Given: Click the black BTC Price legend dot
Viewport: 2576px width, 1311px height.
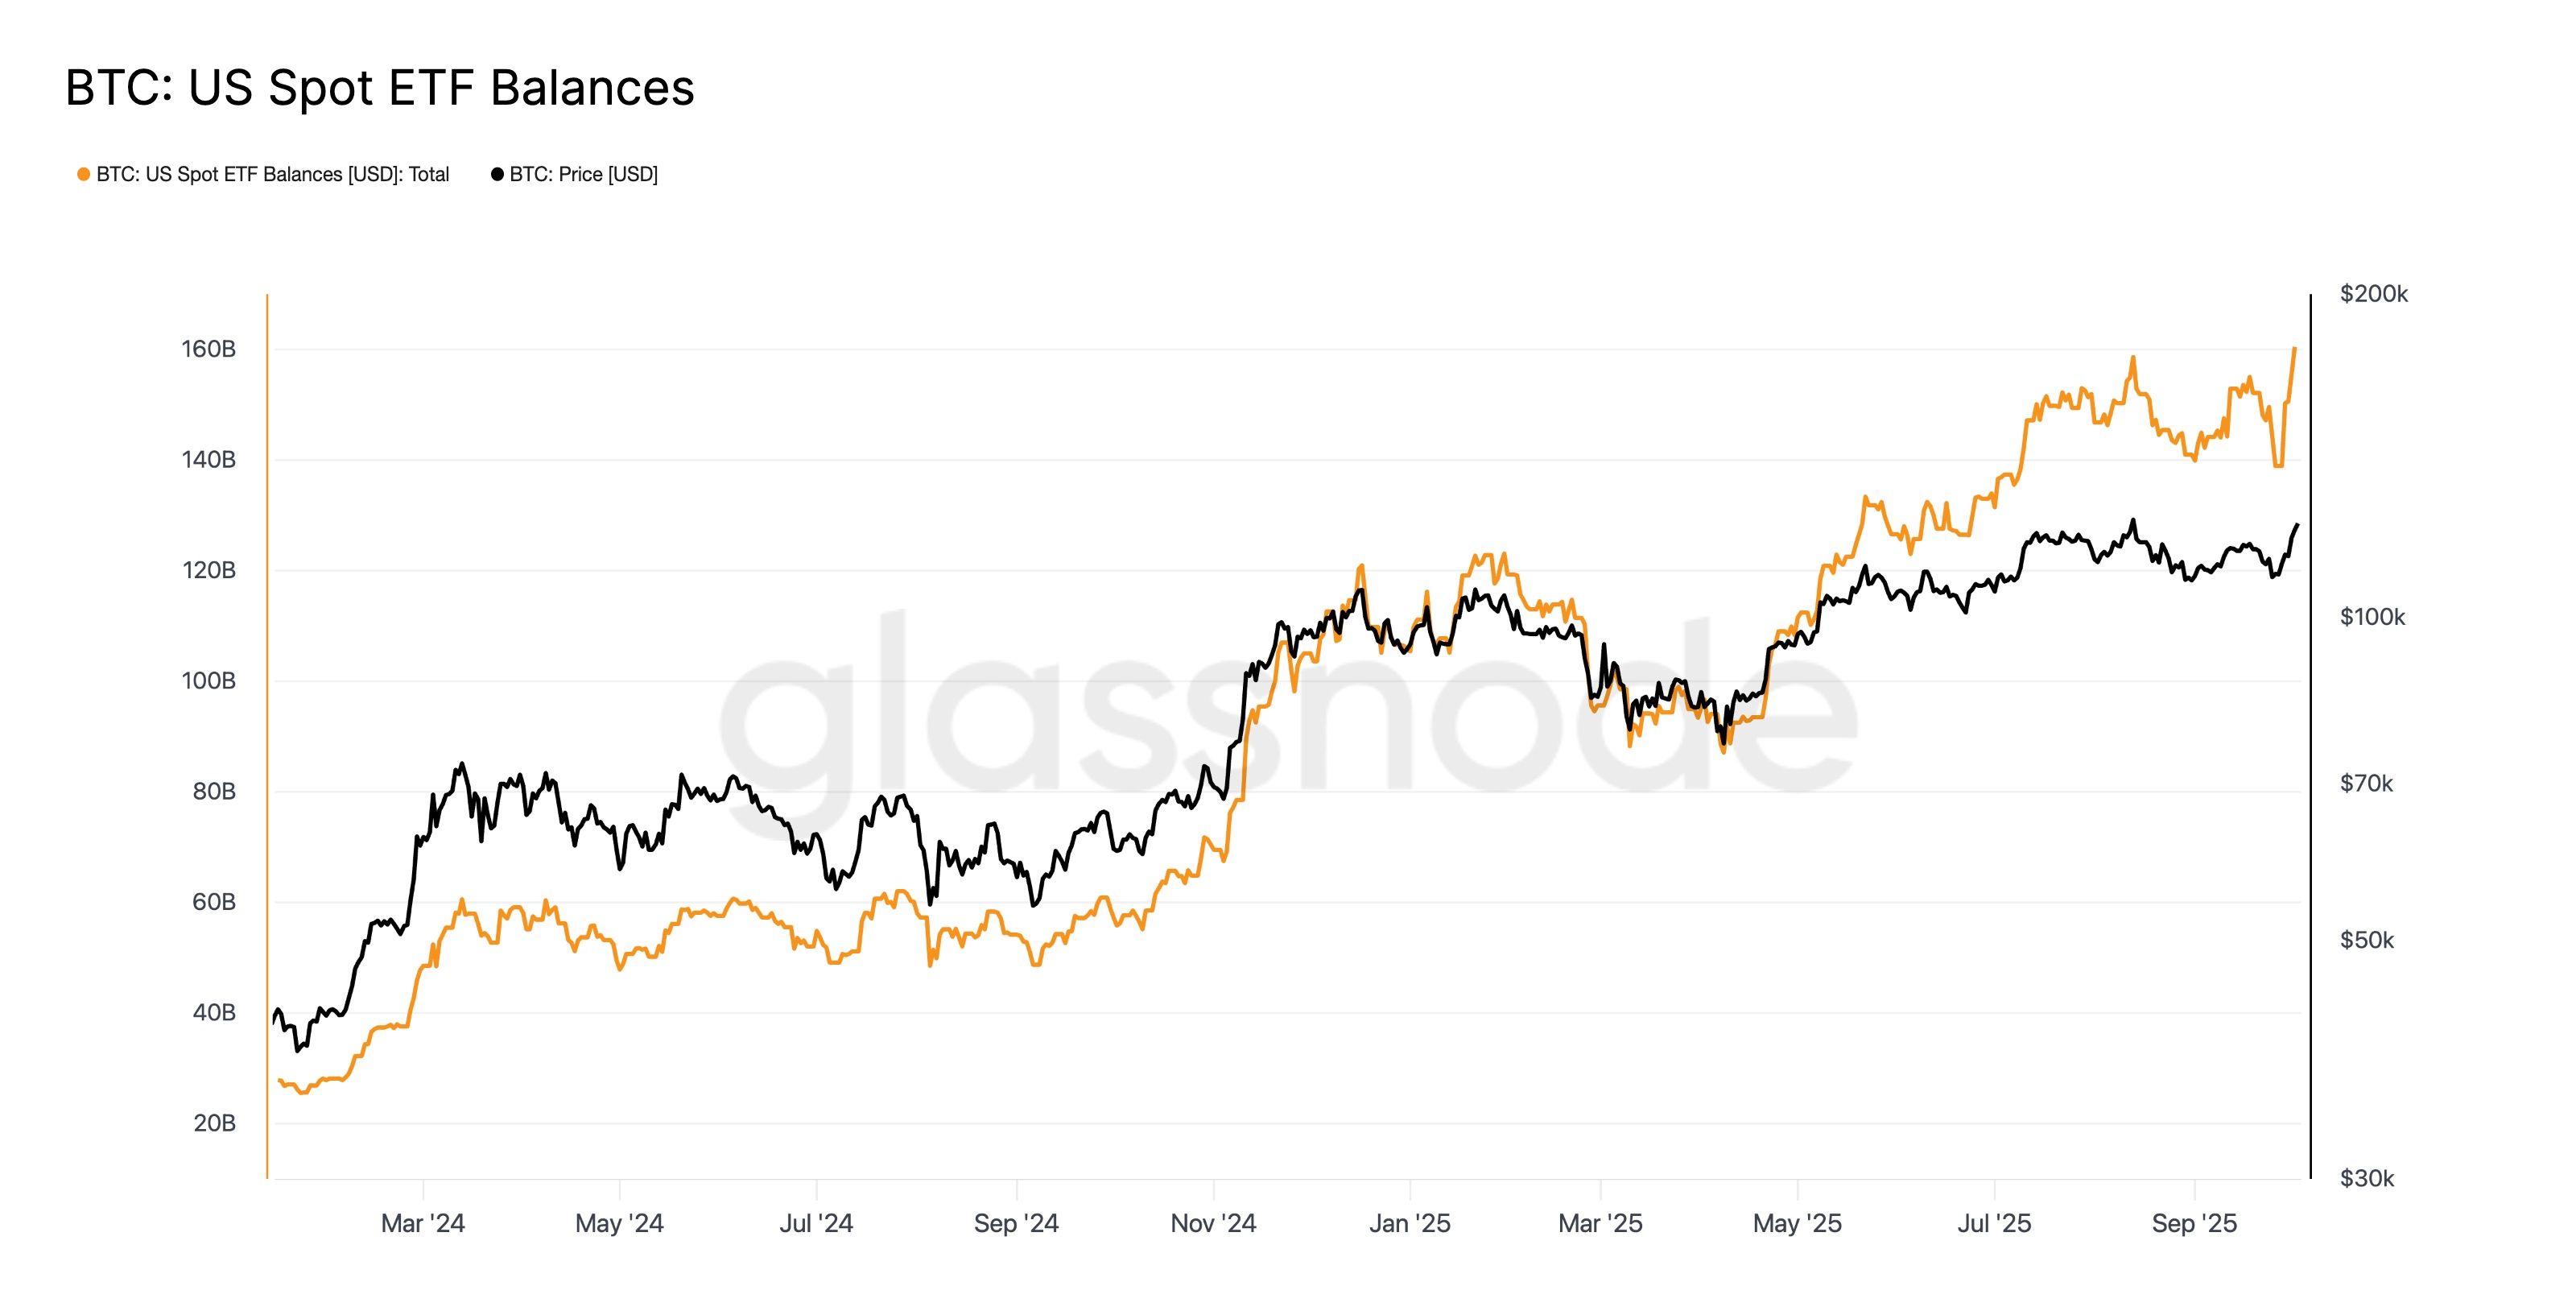Looking at the screenshot, I should coord(497,175).
